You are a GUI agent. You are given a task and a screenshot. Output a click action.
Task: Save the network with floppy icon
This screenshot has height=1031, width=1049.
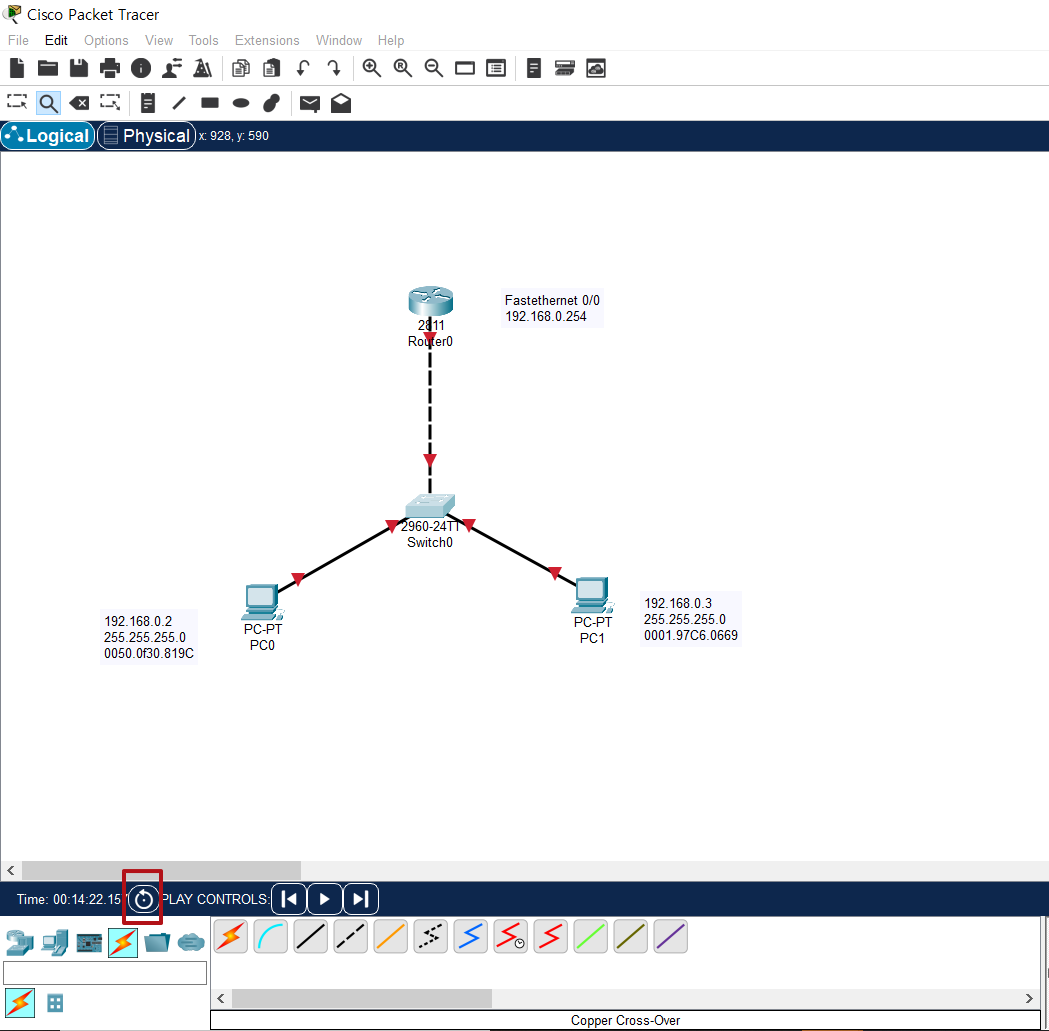pos(79,68)
